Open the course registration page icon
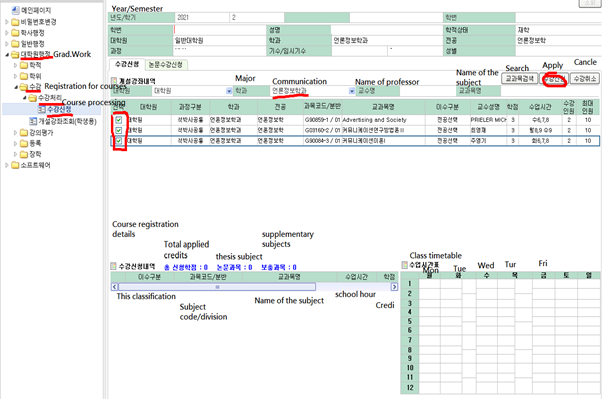The image size is (602, 399). click(42, 110)
